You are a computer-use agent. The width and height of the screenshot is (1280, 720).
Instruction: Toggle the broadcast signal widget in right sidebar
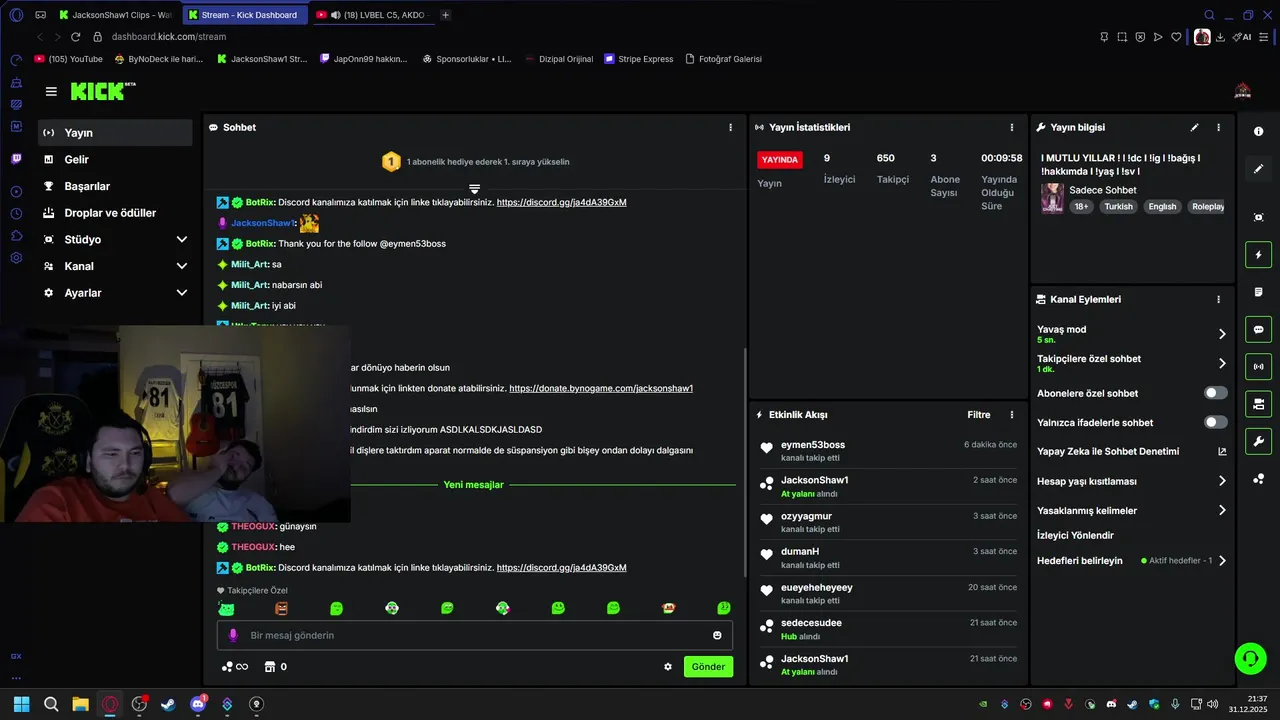pyautogui.click(x=1258, y=367)
